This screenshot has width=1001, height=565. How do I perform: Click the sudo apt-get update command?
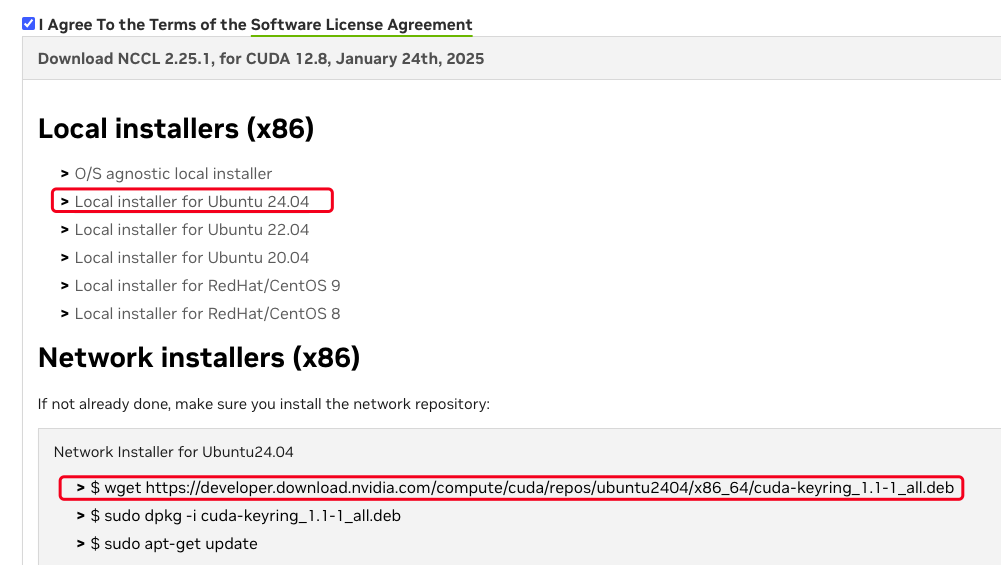174,544
